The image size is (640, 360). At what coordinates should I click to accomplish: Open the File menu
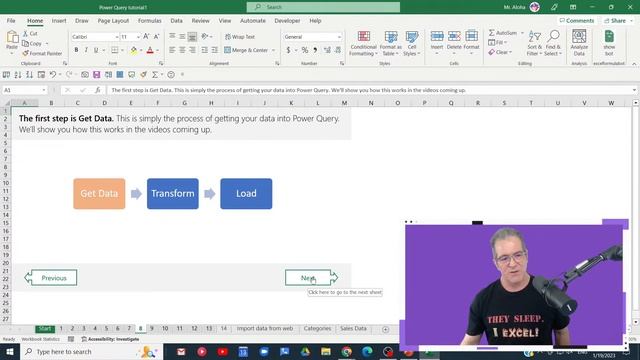(x=11, y=20)
